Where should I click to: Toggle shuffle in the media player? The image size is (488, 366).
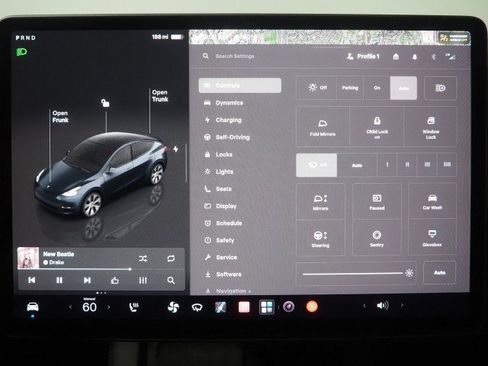tap(143, 258)
